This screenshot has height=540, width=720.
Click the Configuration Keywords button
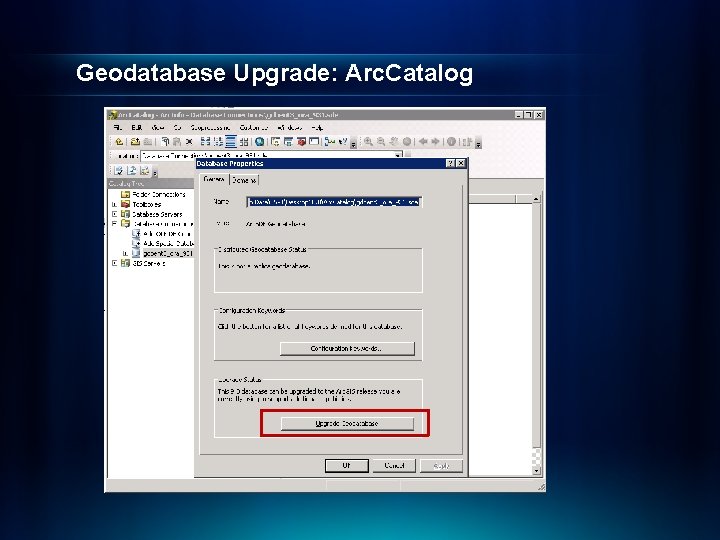pyautogui.click(x=347, y=349)
